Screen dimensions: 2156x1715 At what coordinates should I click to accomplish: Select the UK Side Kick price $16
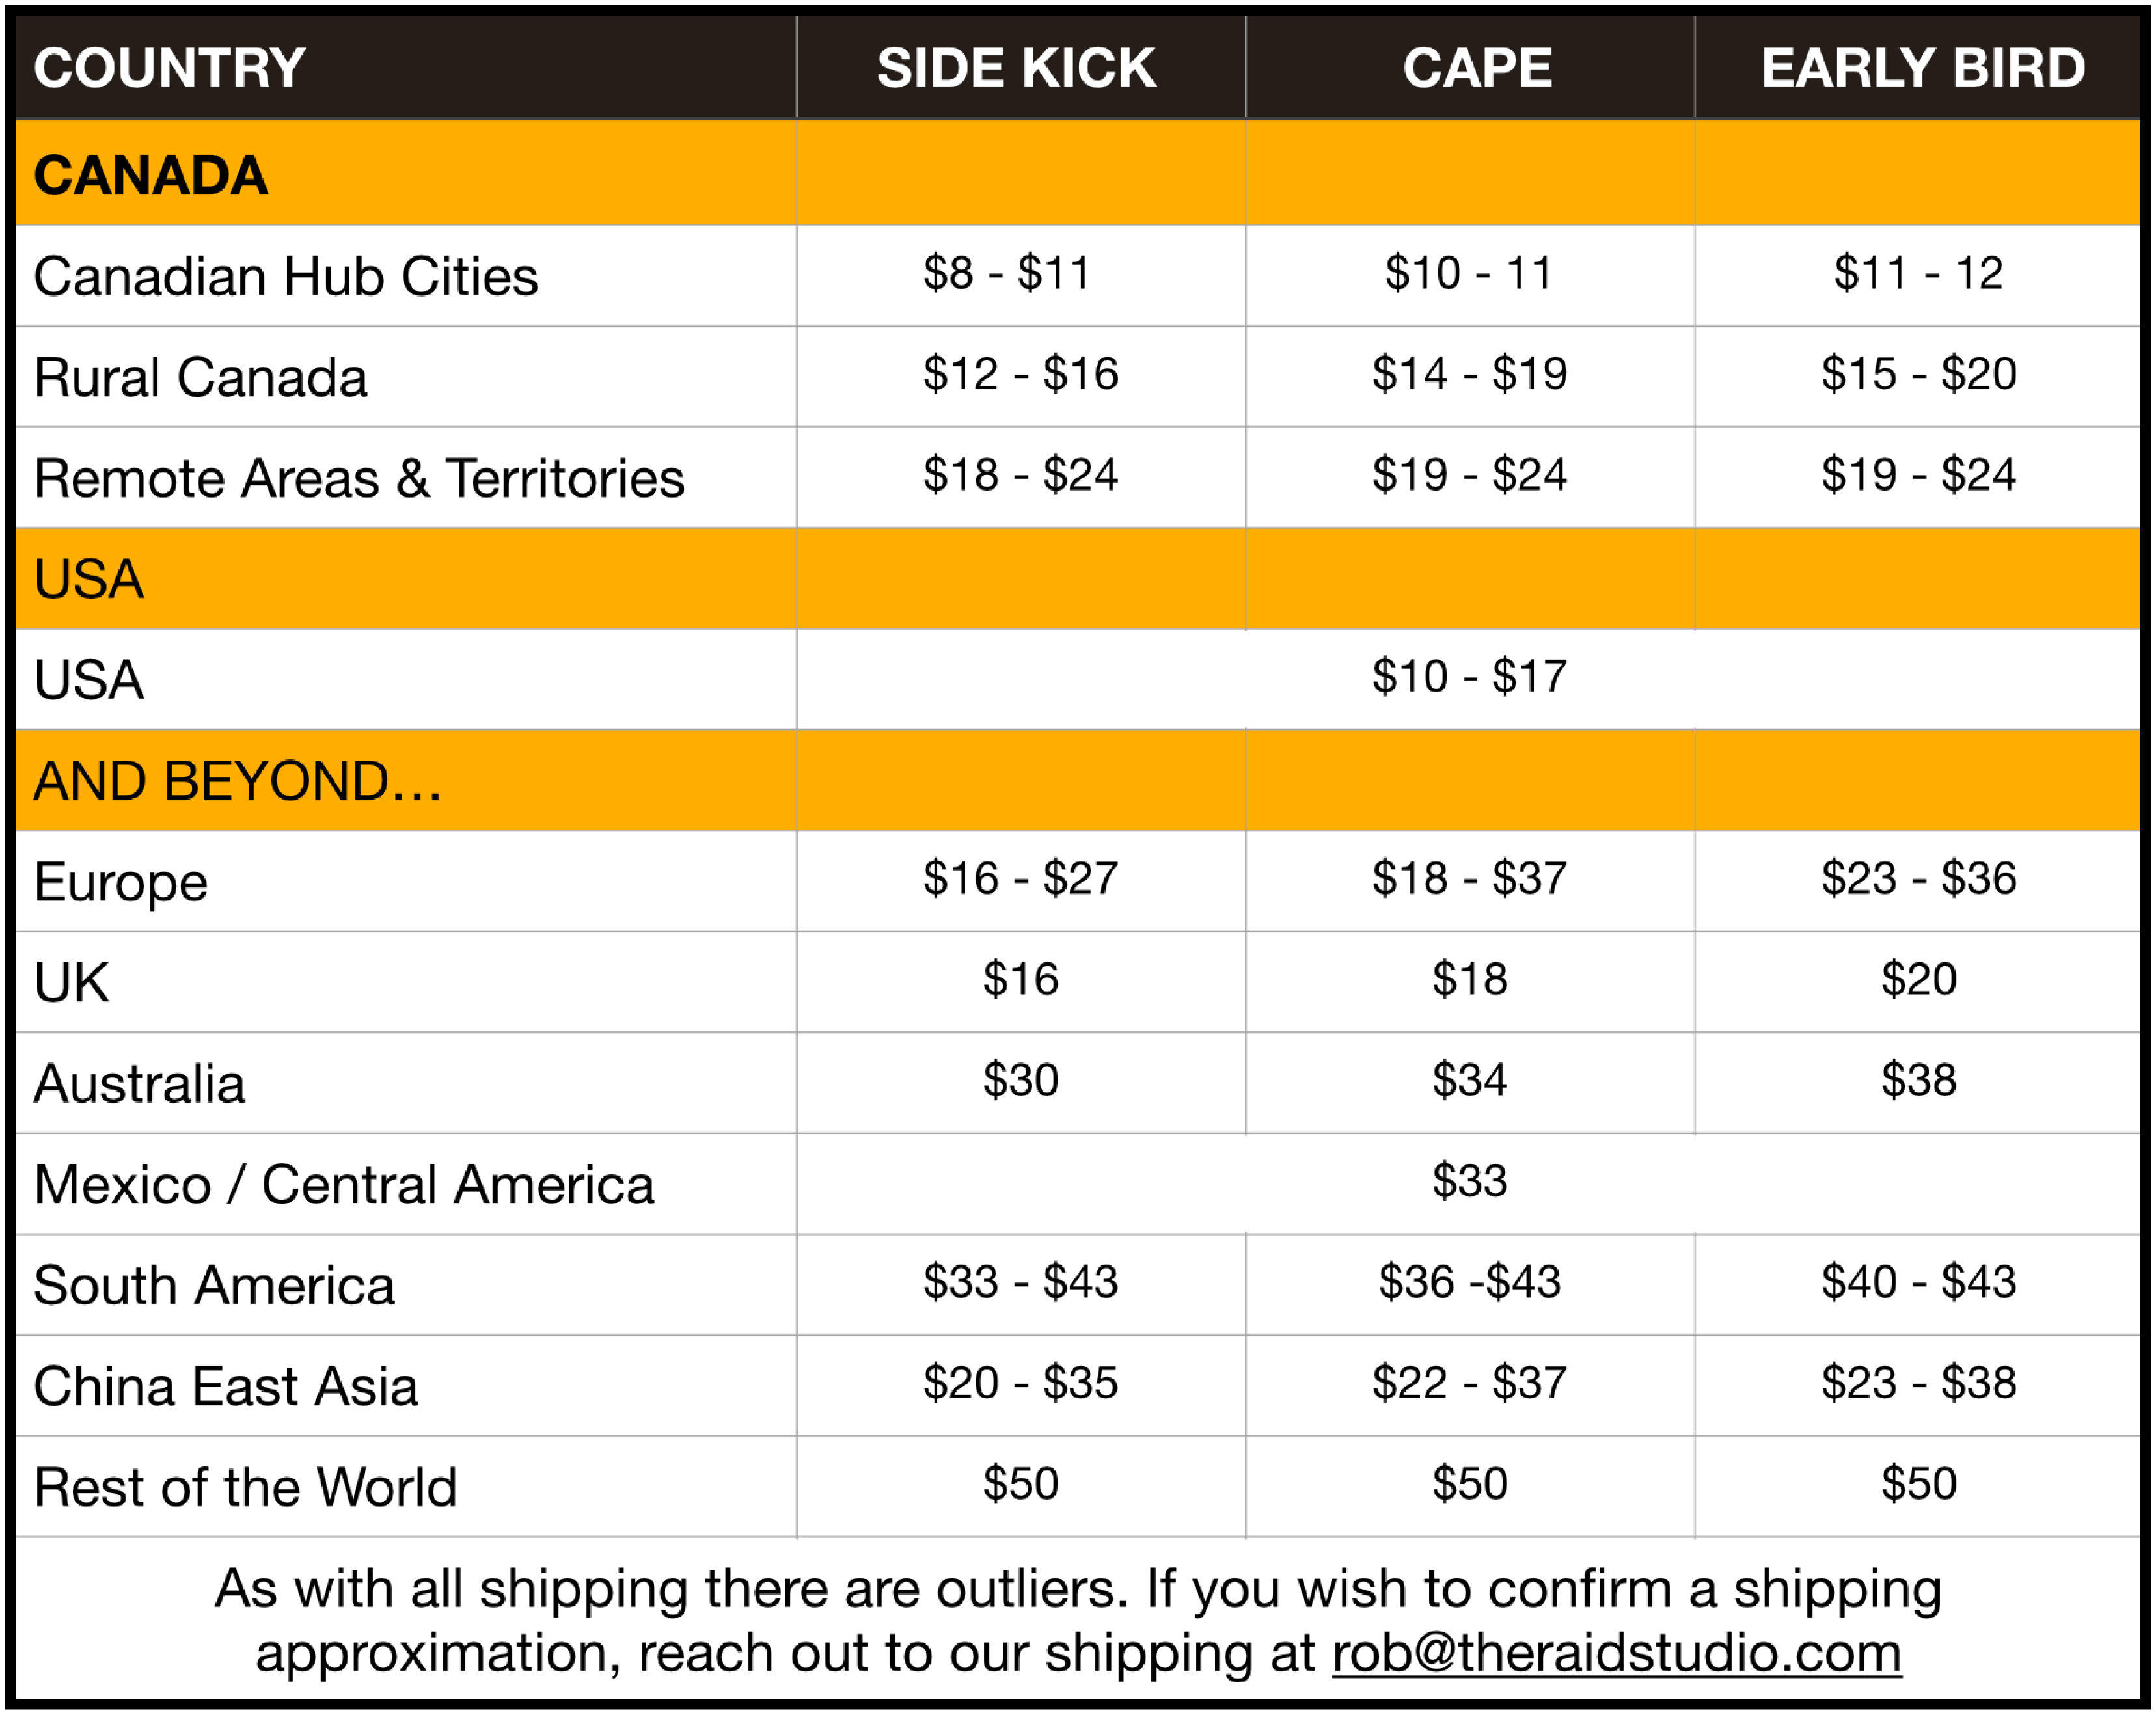[x=1020, y=979]
